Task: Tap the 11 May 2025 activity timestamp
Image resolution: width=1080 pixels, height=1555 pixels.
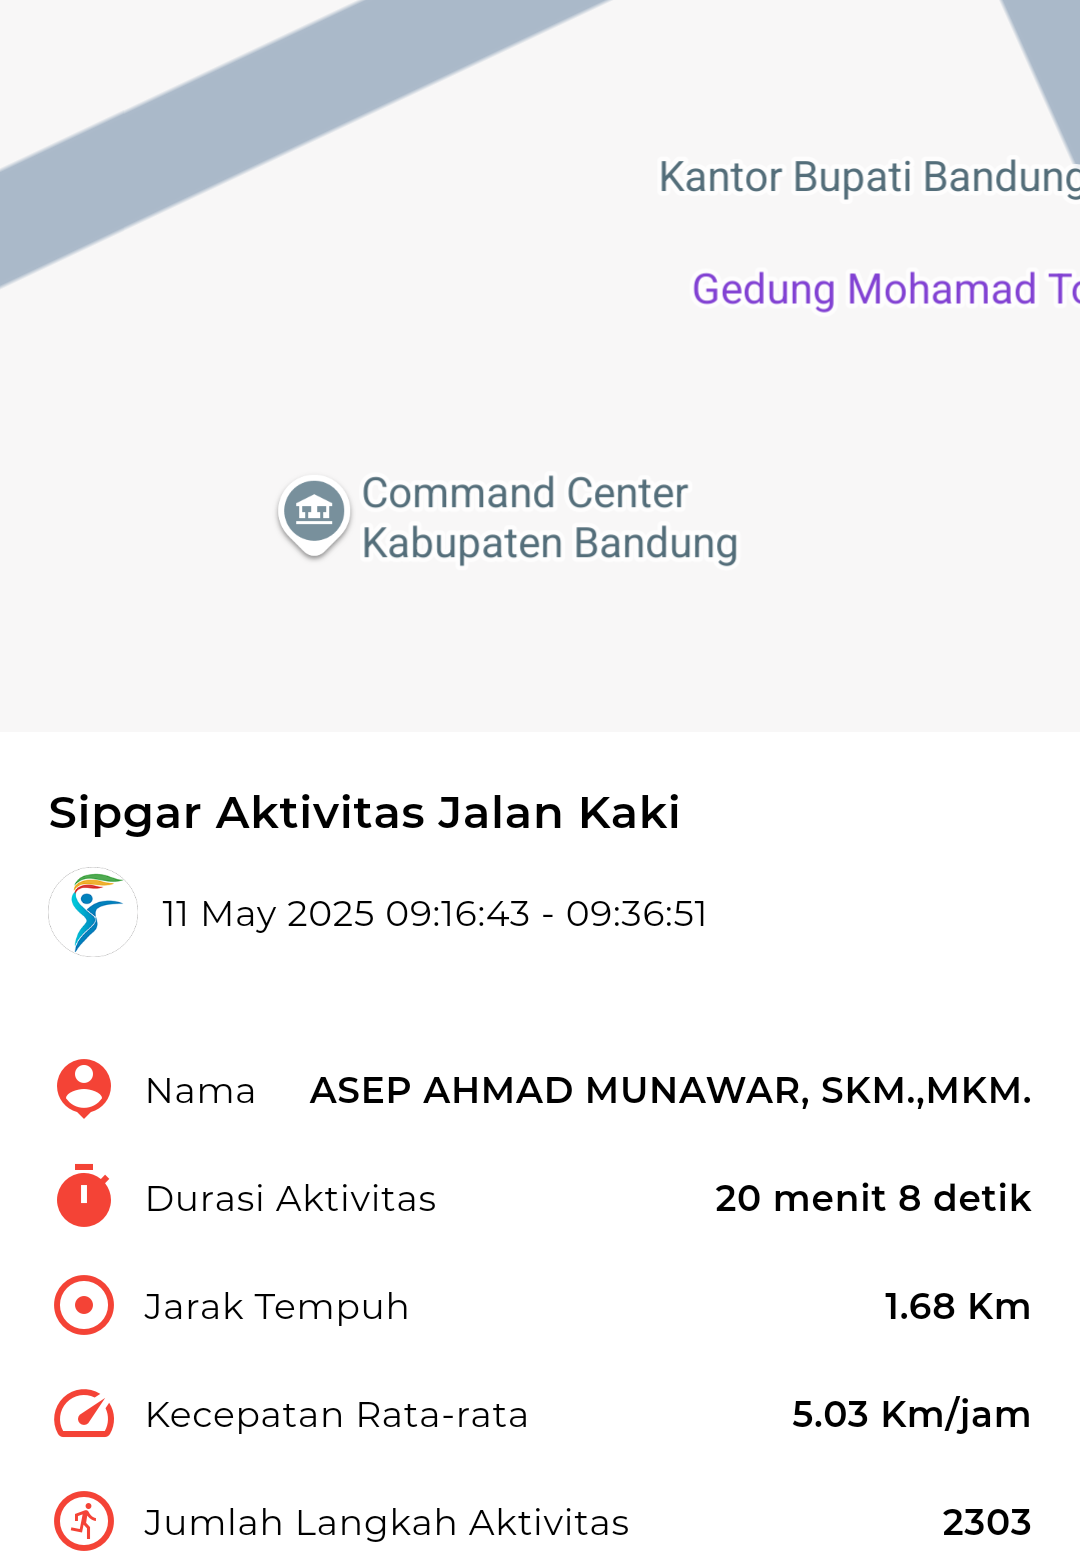Action: point(435,913)
